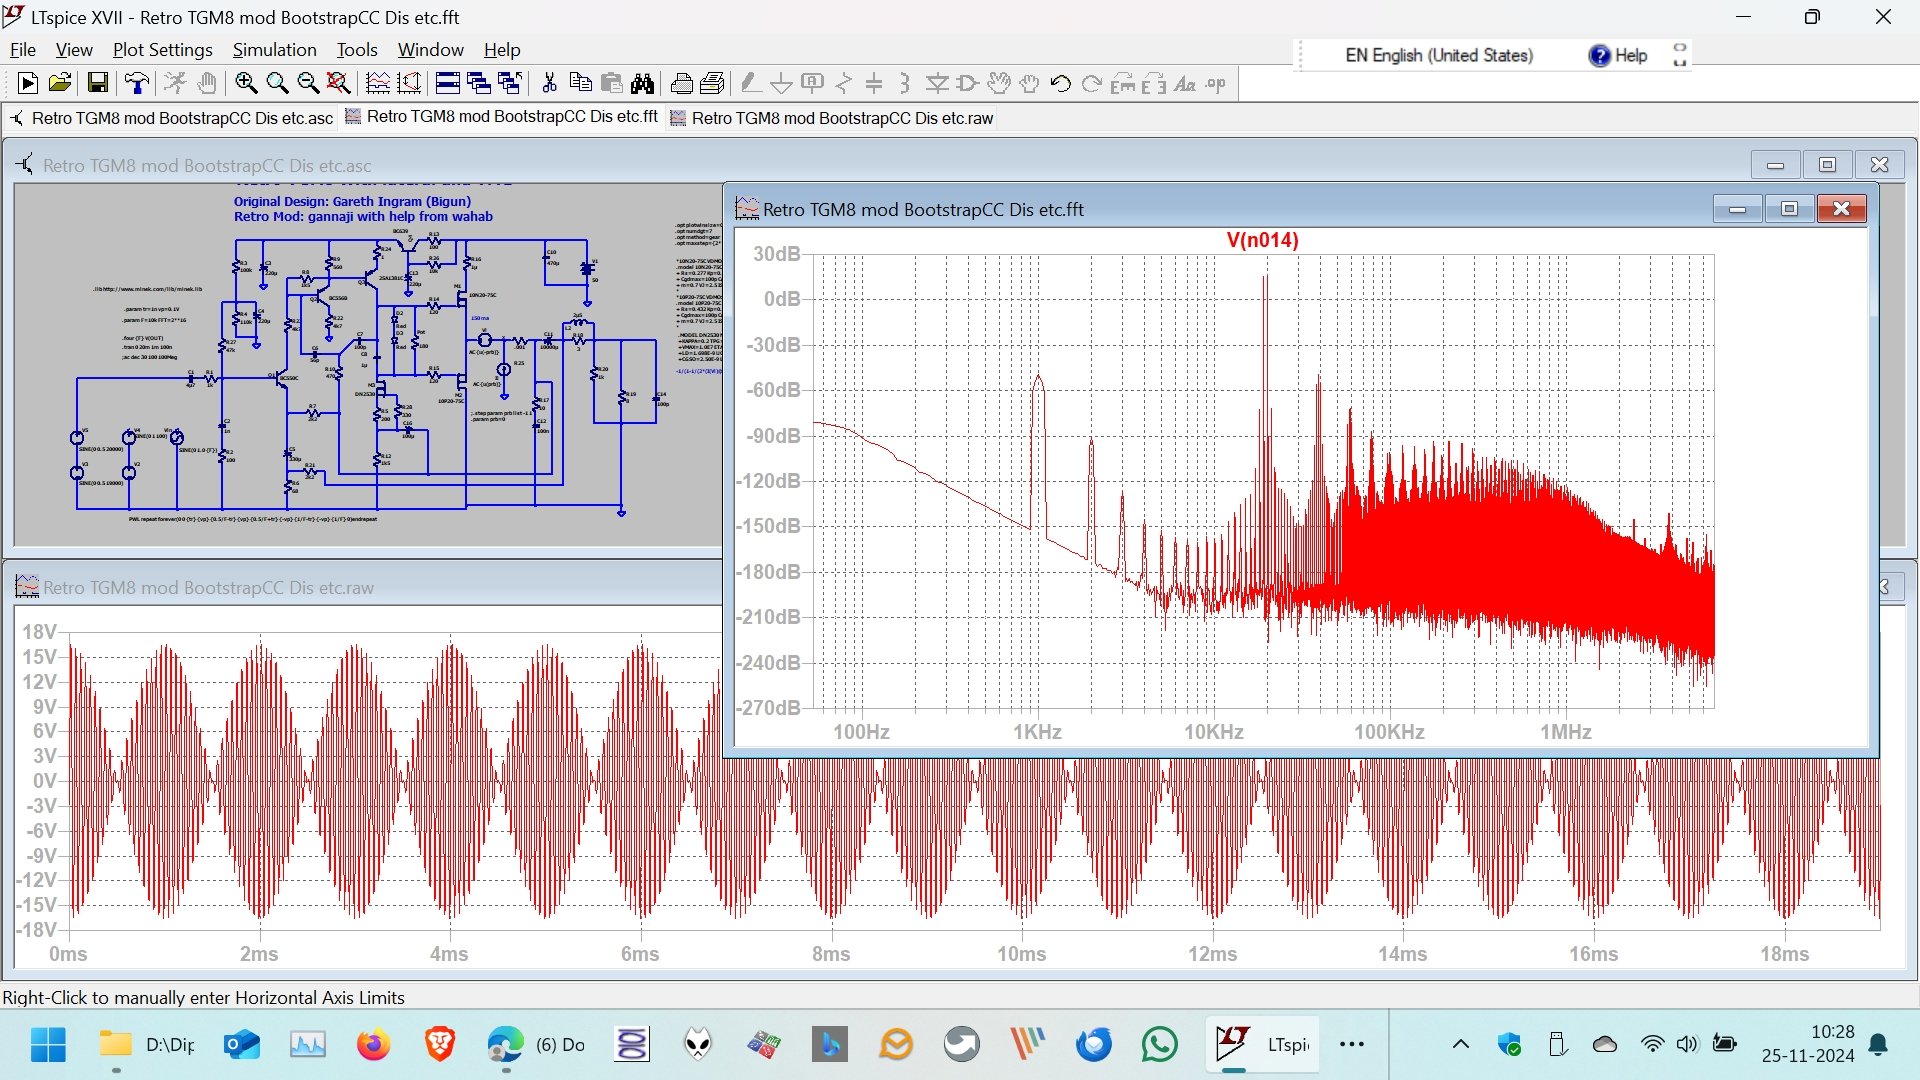Open taskbar overflow three-dots menu
The height and width of the screenshot is (1080, 1920).
point(1352,1045)
